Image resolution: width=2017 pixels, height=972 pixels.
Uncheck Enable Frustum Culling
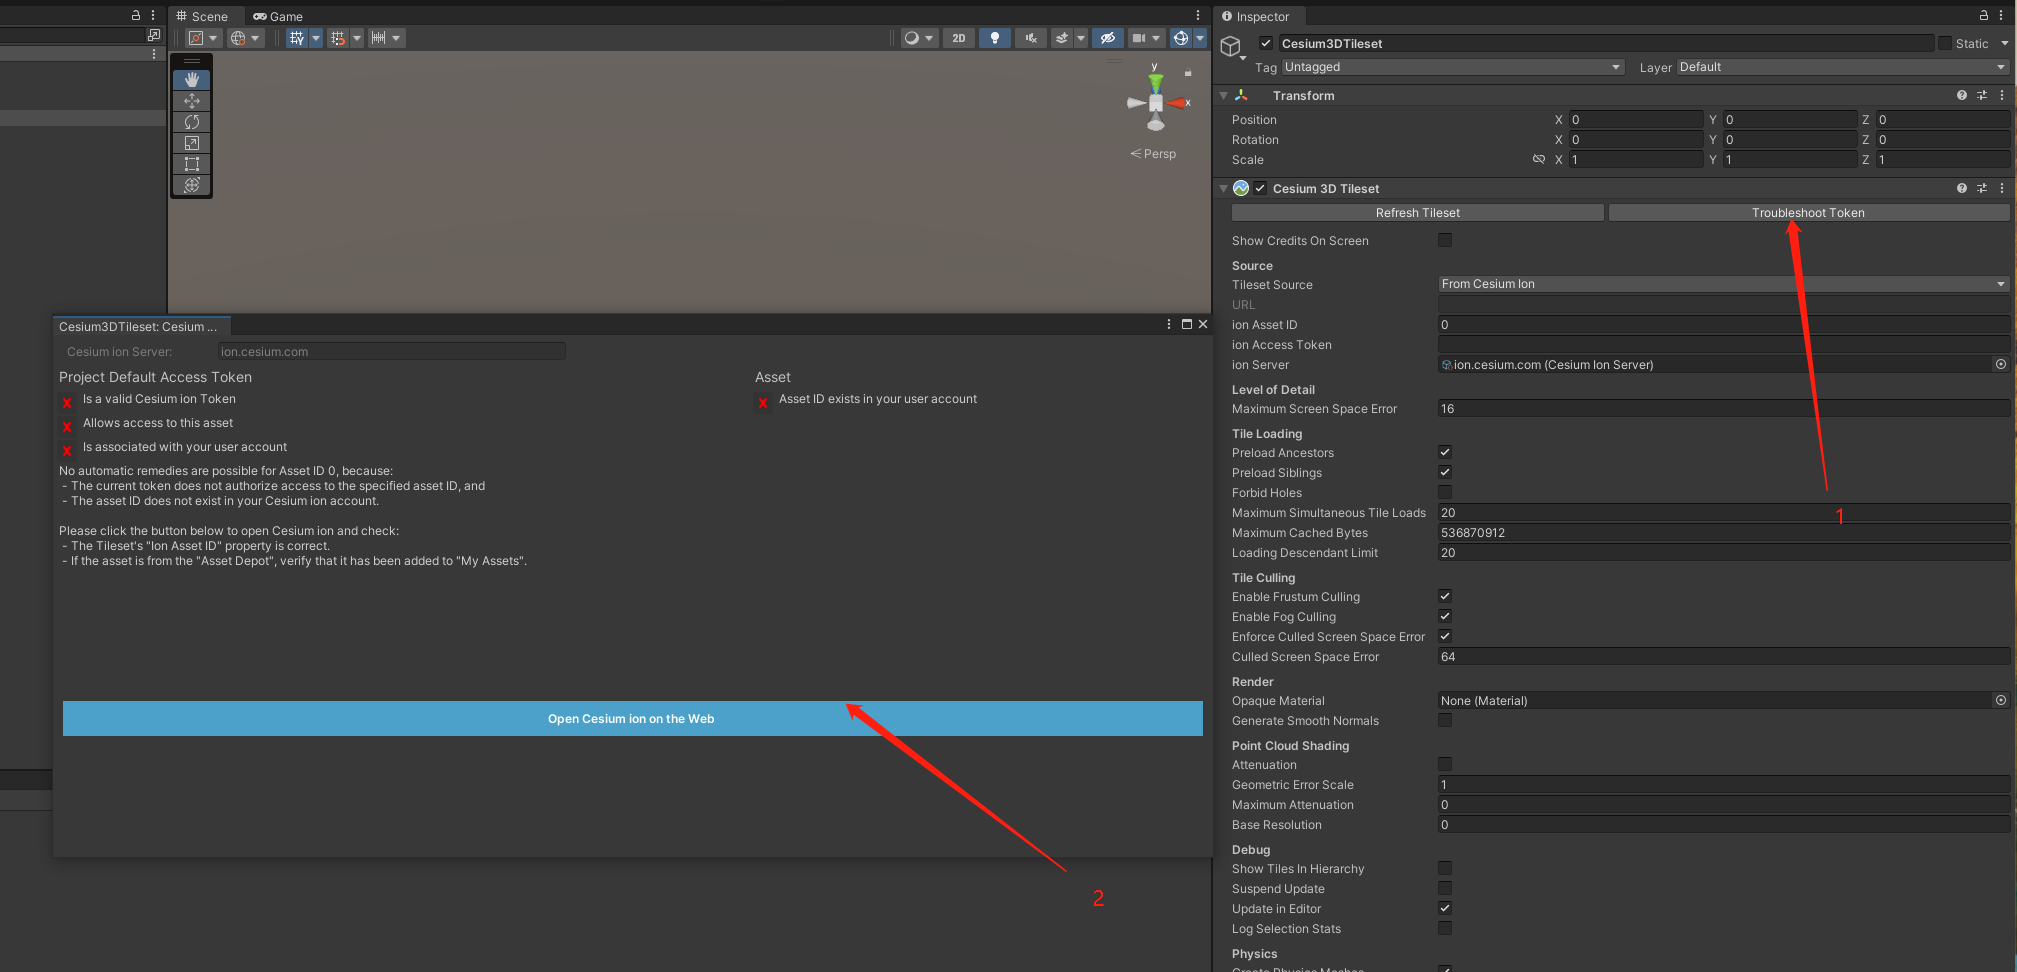coord(1445,596)
